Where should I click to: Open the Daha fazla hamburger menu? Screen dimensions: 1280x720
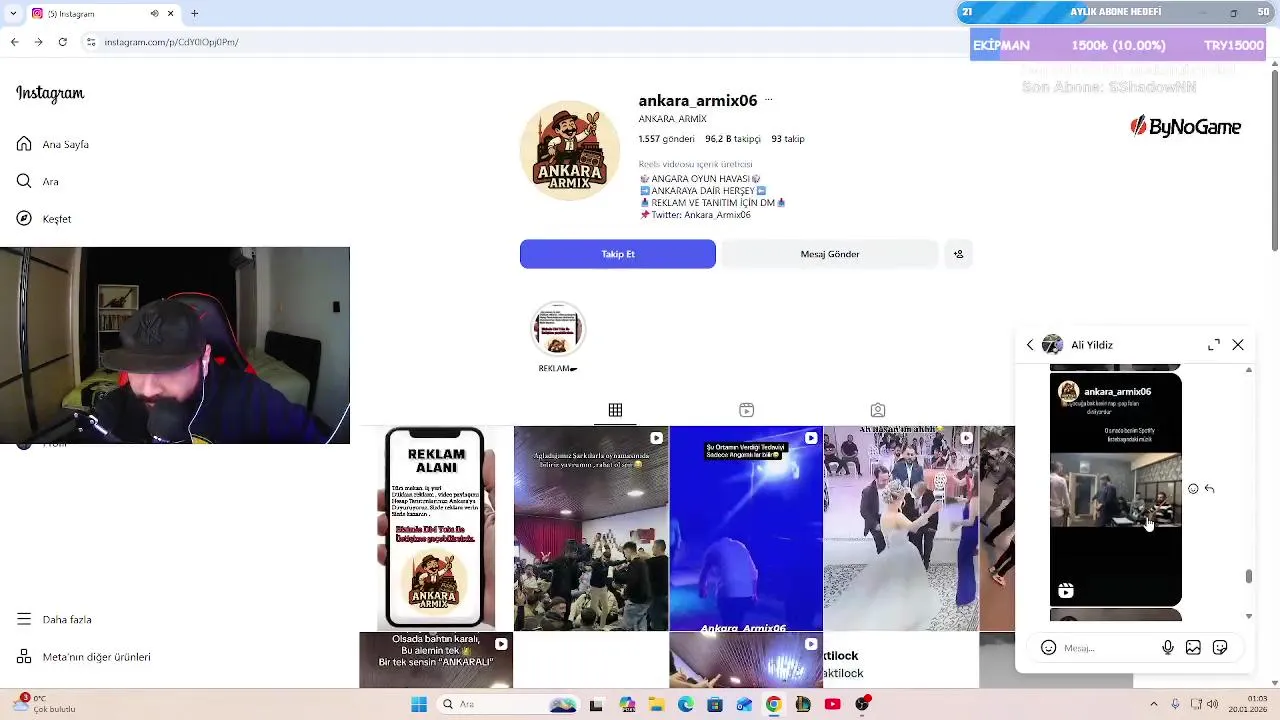(24, 619)
